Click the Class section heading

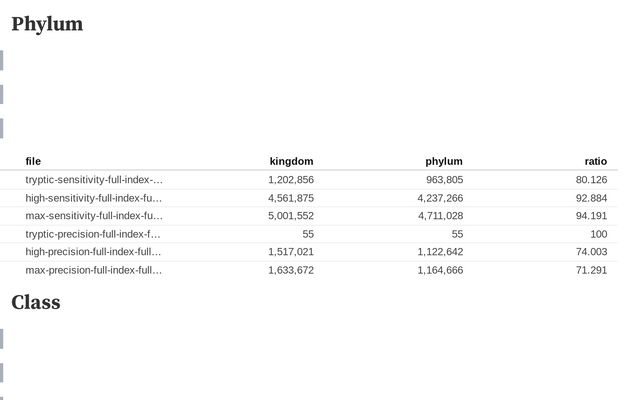pyautogui.click(x=36, y=302)
